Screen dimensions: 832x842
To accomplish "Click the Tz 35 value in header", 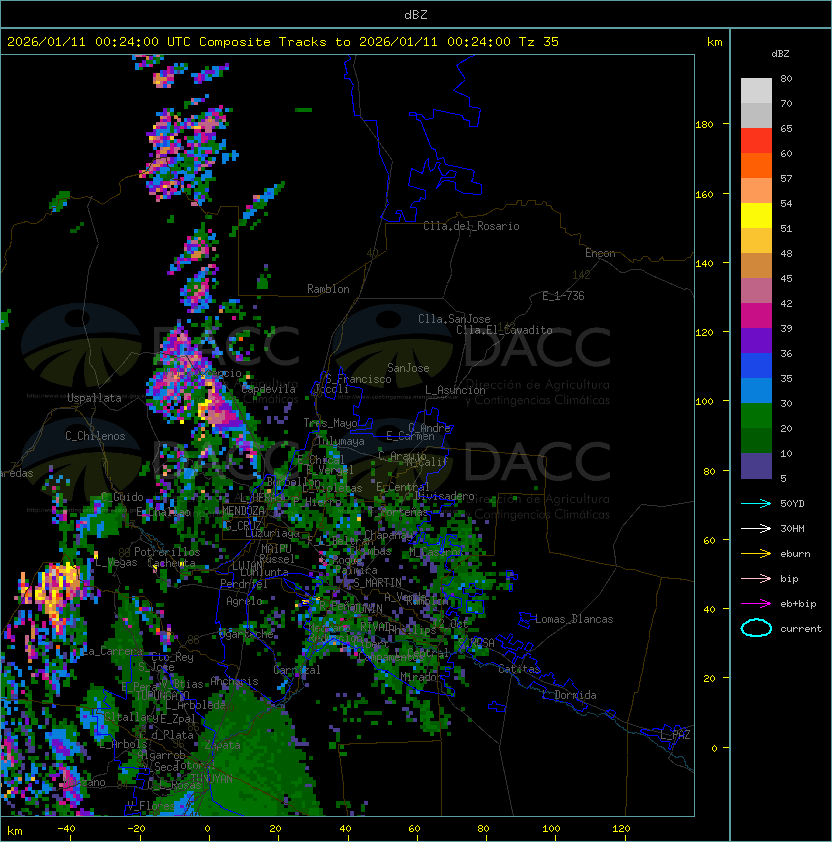I will coord(539,42).
